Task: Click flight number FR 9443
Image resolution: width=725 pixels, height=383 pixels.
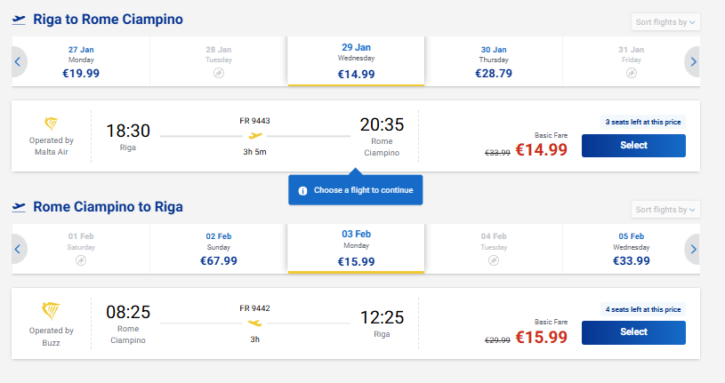Action: 255,121
